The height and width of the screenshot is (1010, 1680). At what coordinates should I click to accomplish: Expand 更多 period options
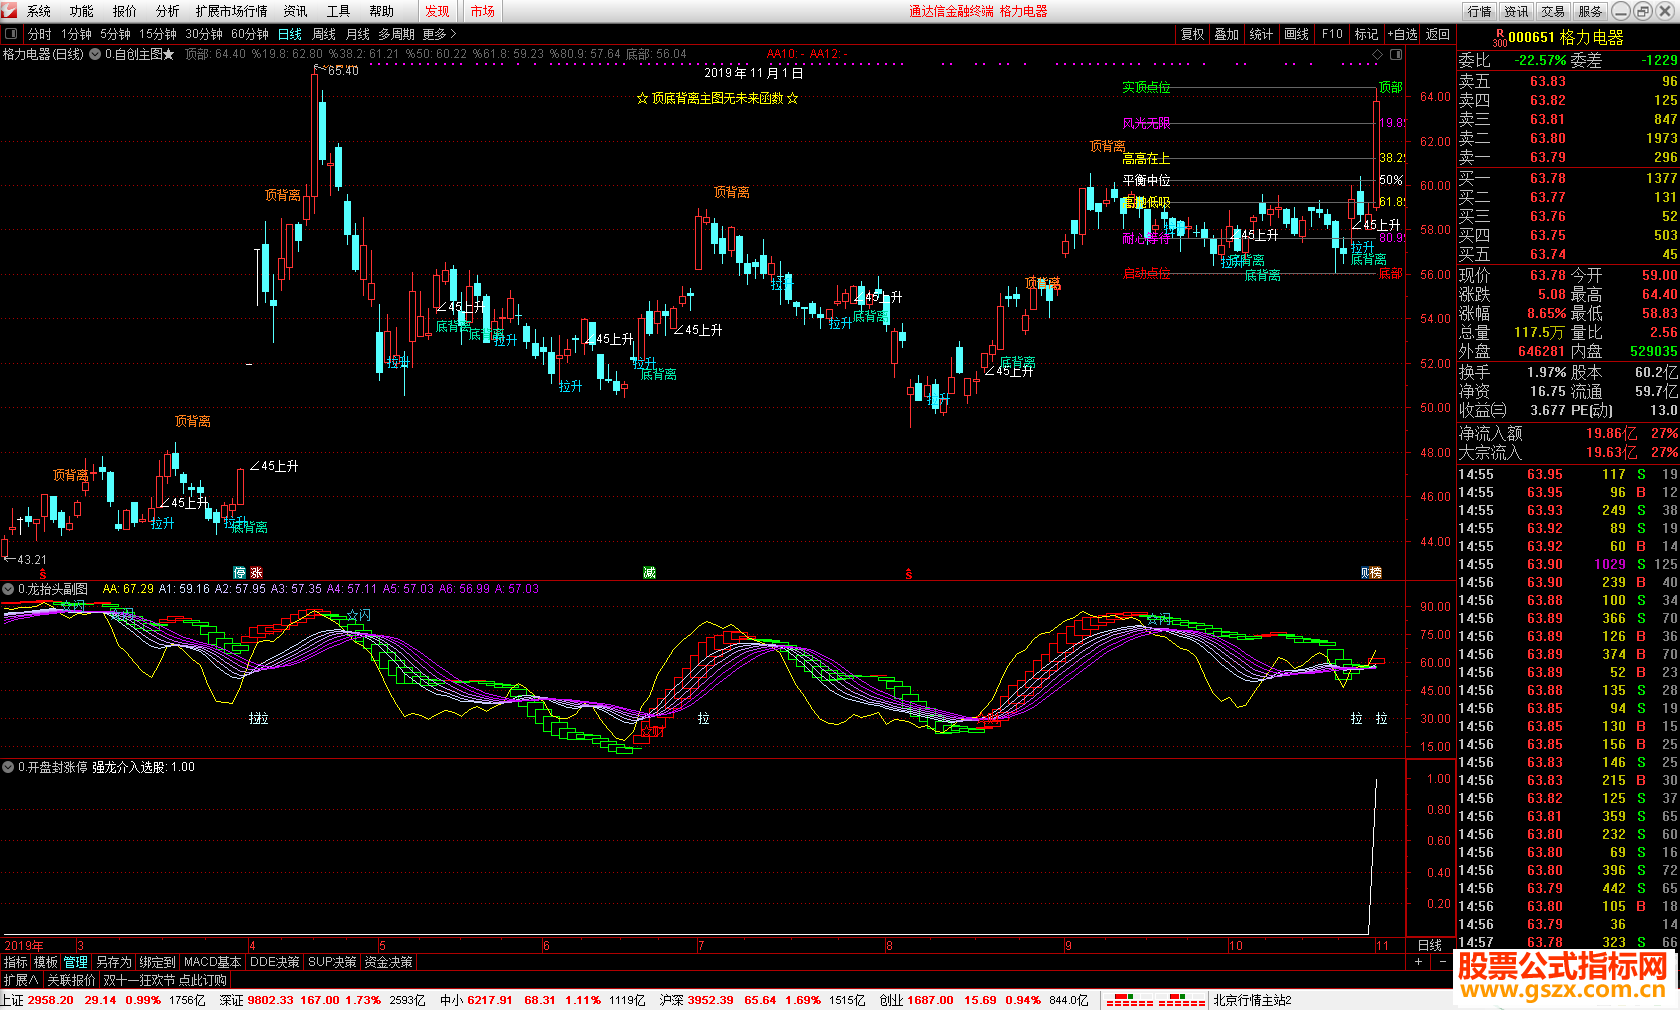click(x=439, y=34)
